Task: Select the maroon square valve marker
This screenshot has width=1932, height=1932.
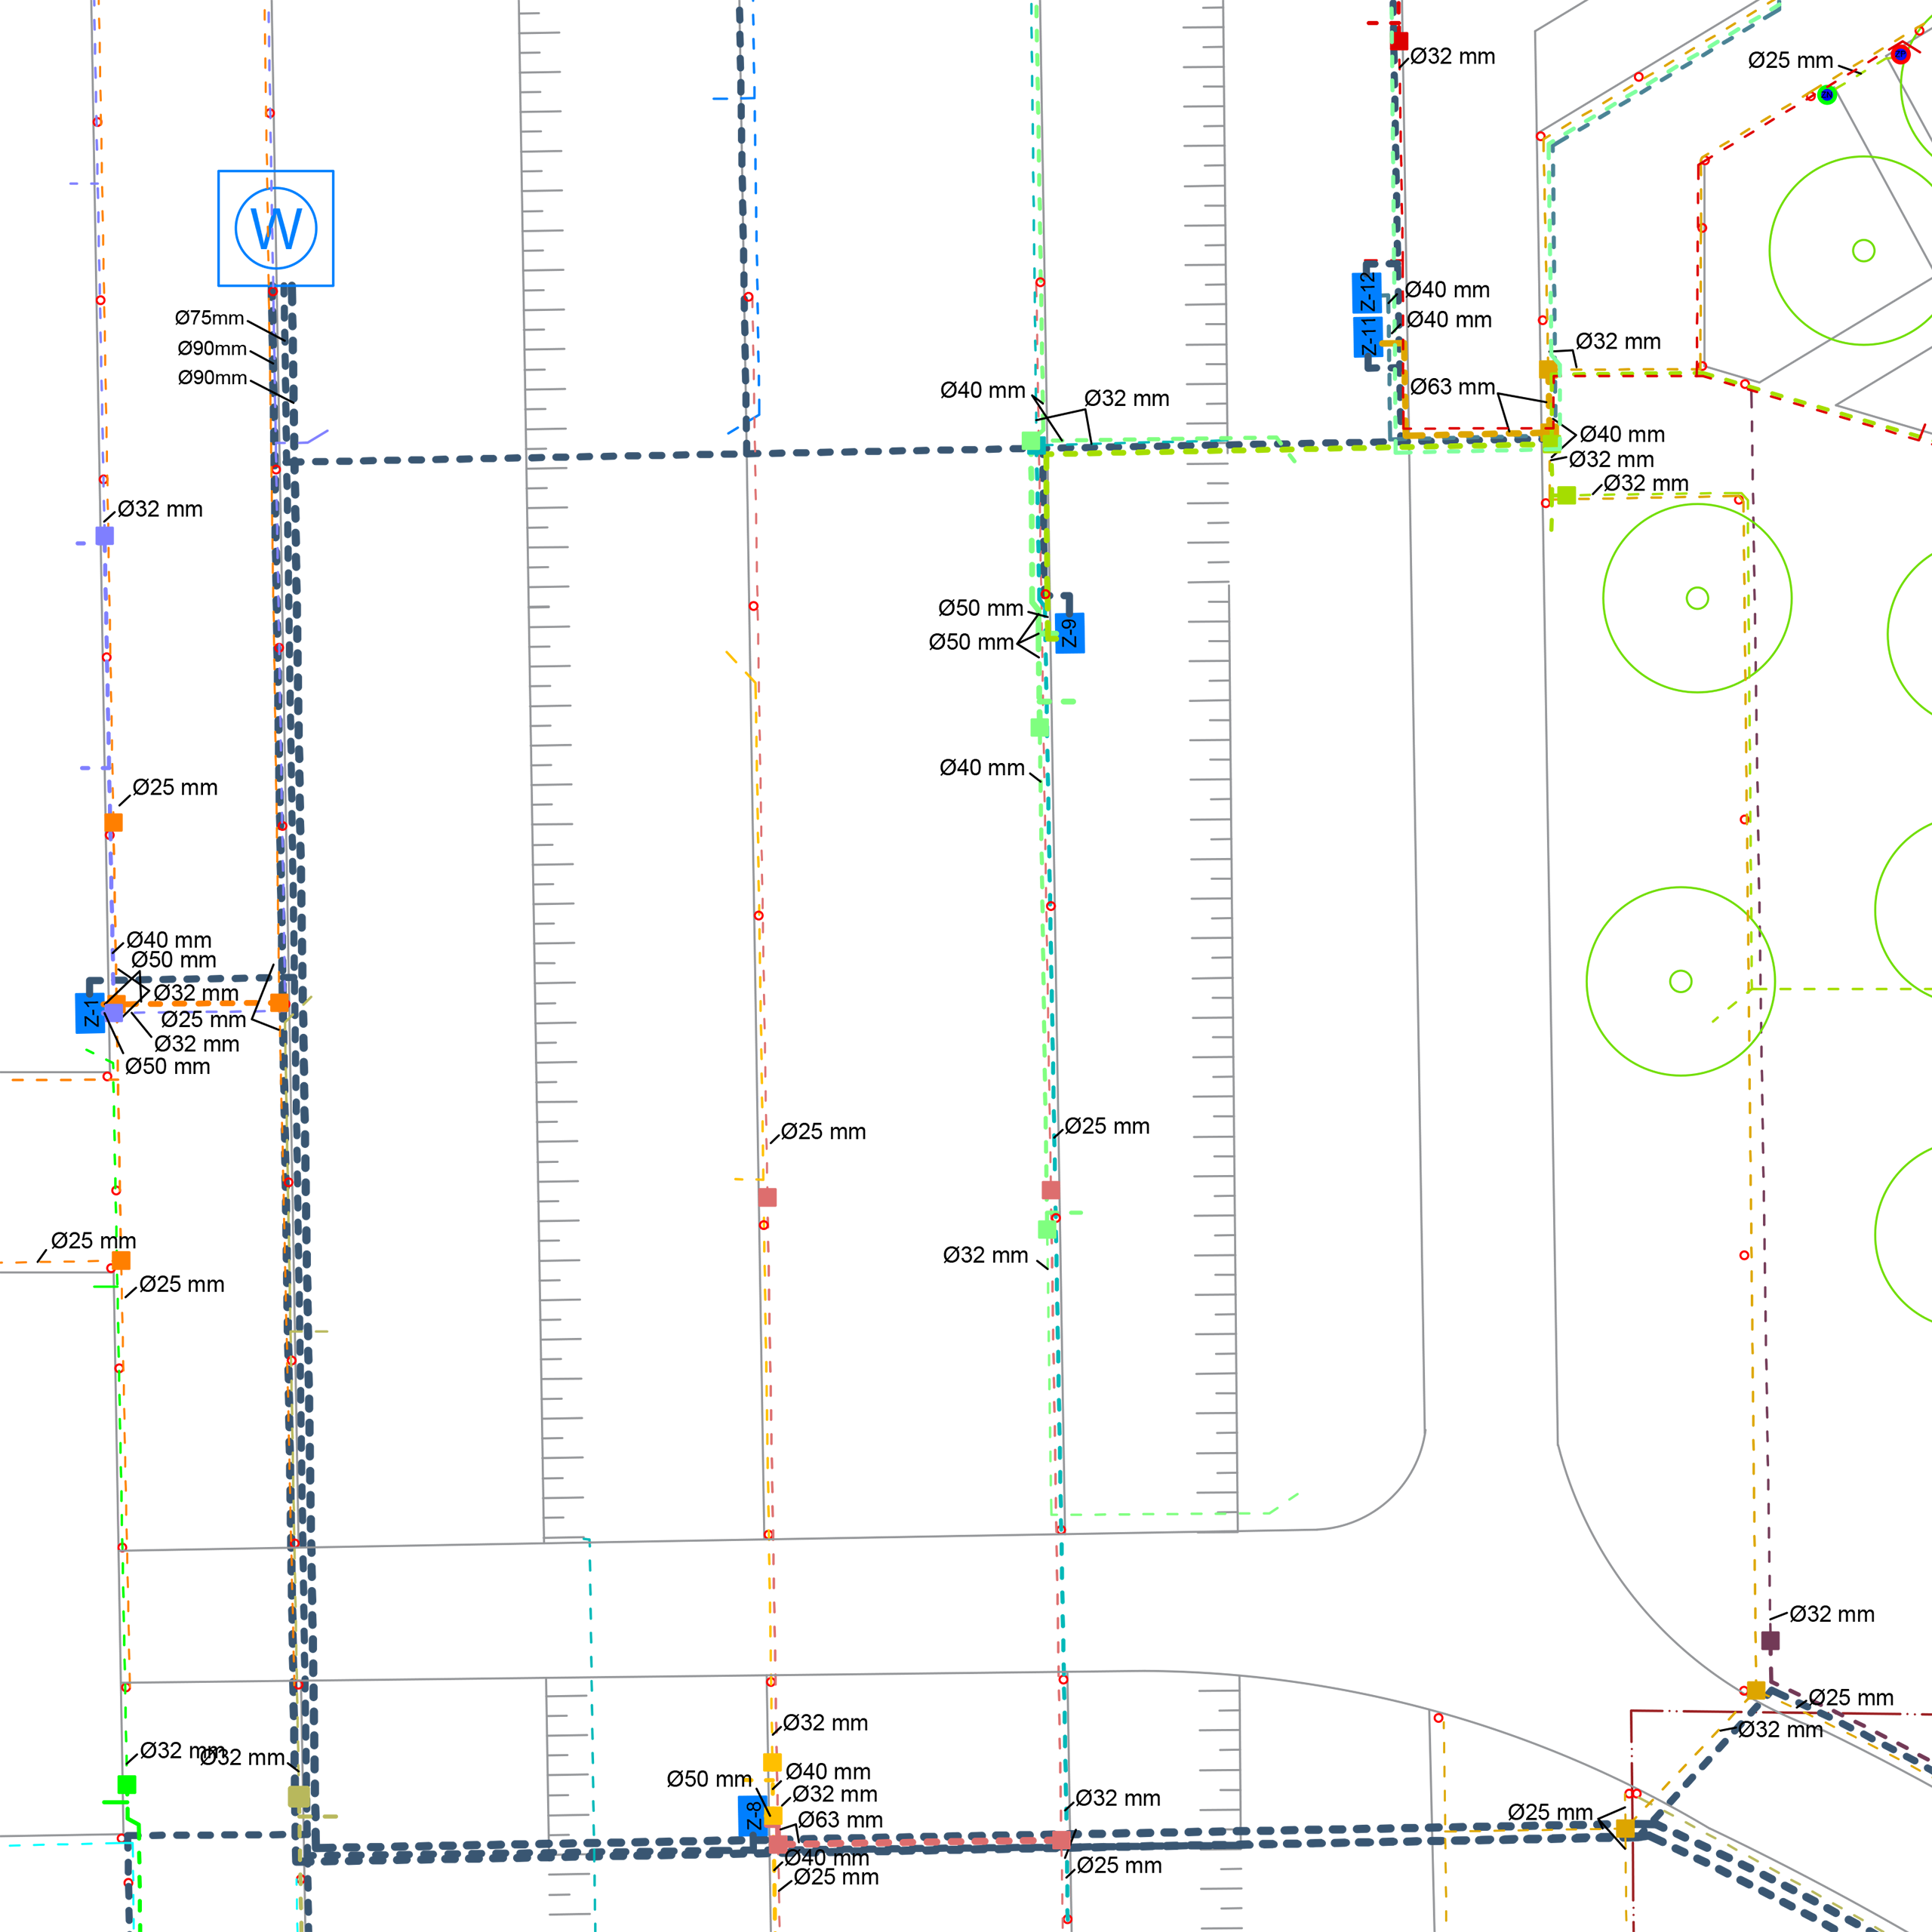Action: click(1770, 1640)
